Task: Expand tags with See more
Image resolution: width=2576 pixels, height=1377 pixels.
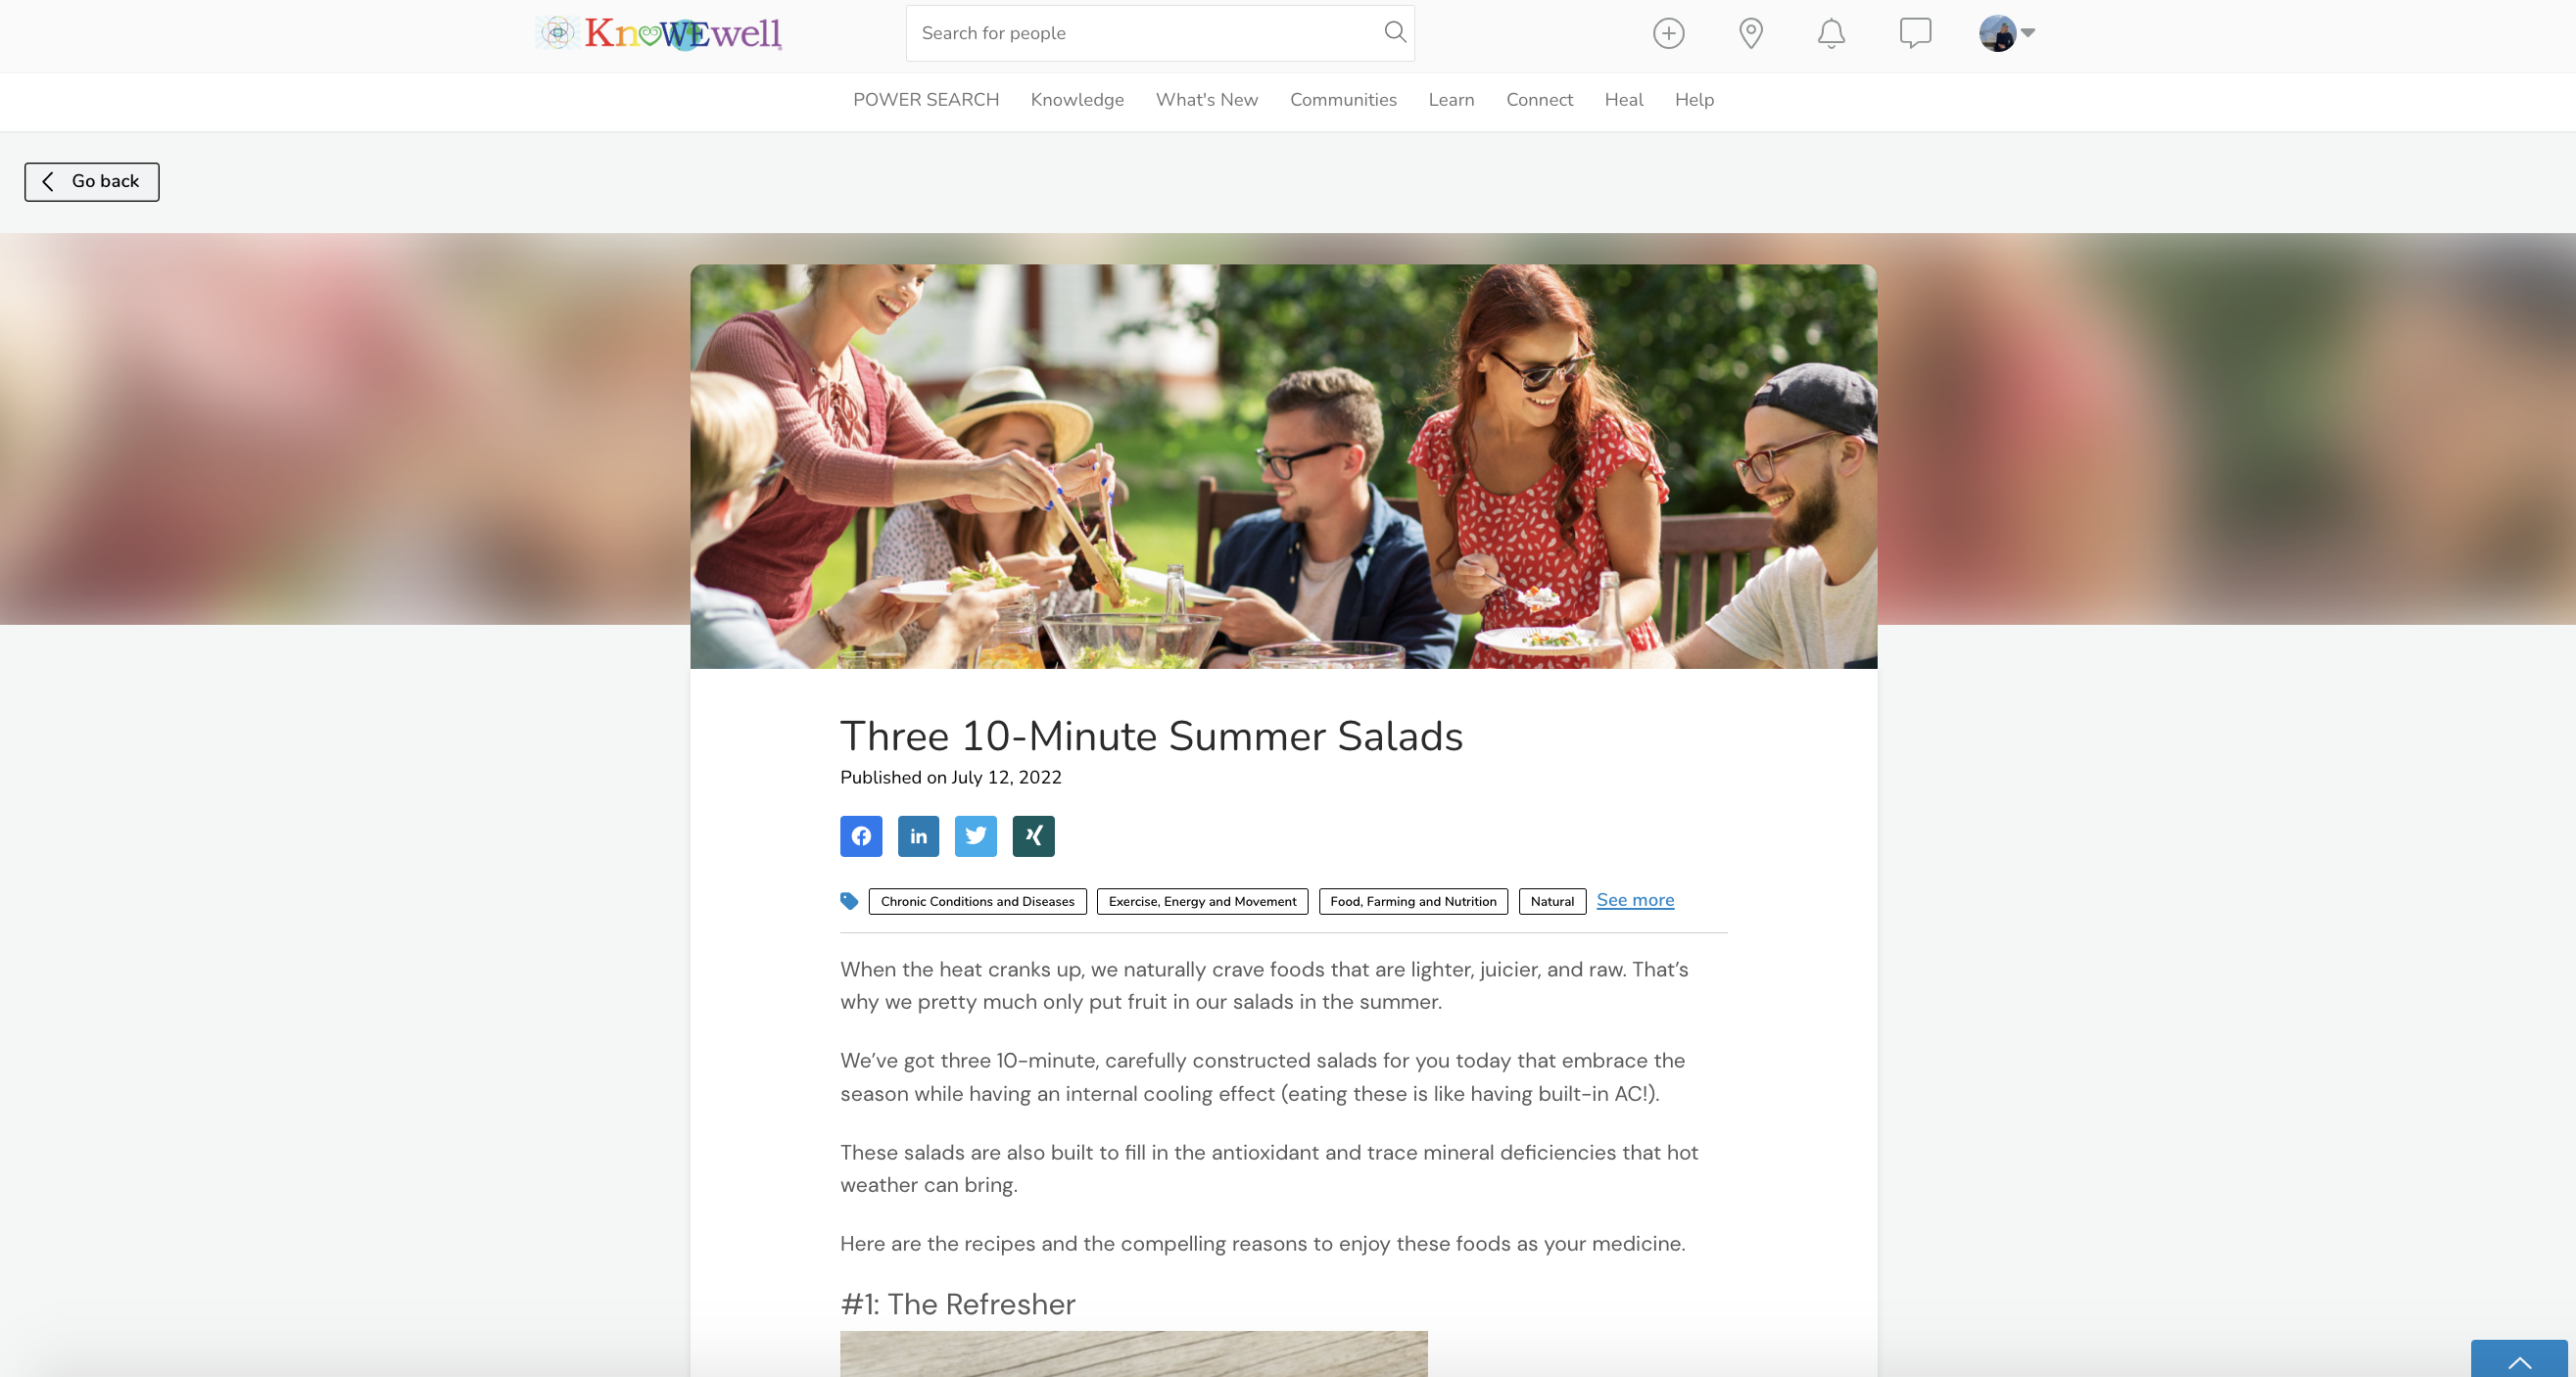Action: 1635,900
